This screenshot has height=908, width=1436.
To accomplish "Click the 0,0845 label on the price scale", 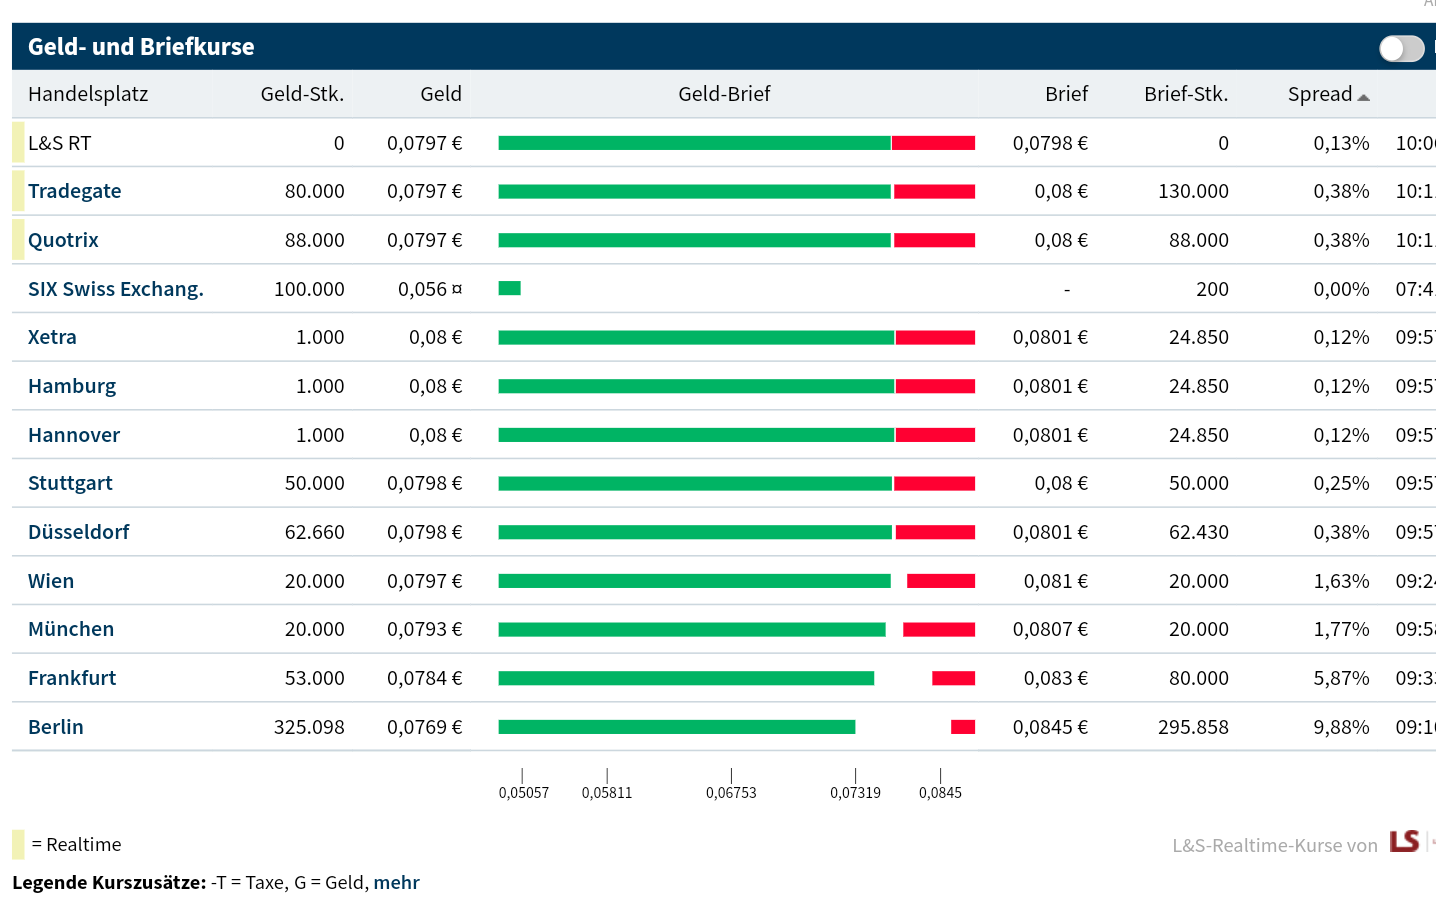I will [940, 792].
